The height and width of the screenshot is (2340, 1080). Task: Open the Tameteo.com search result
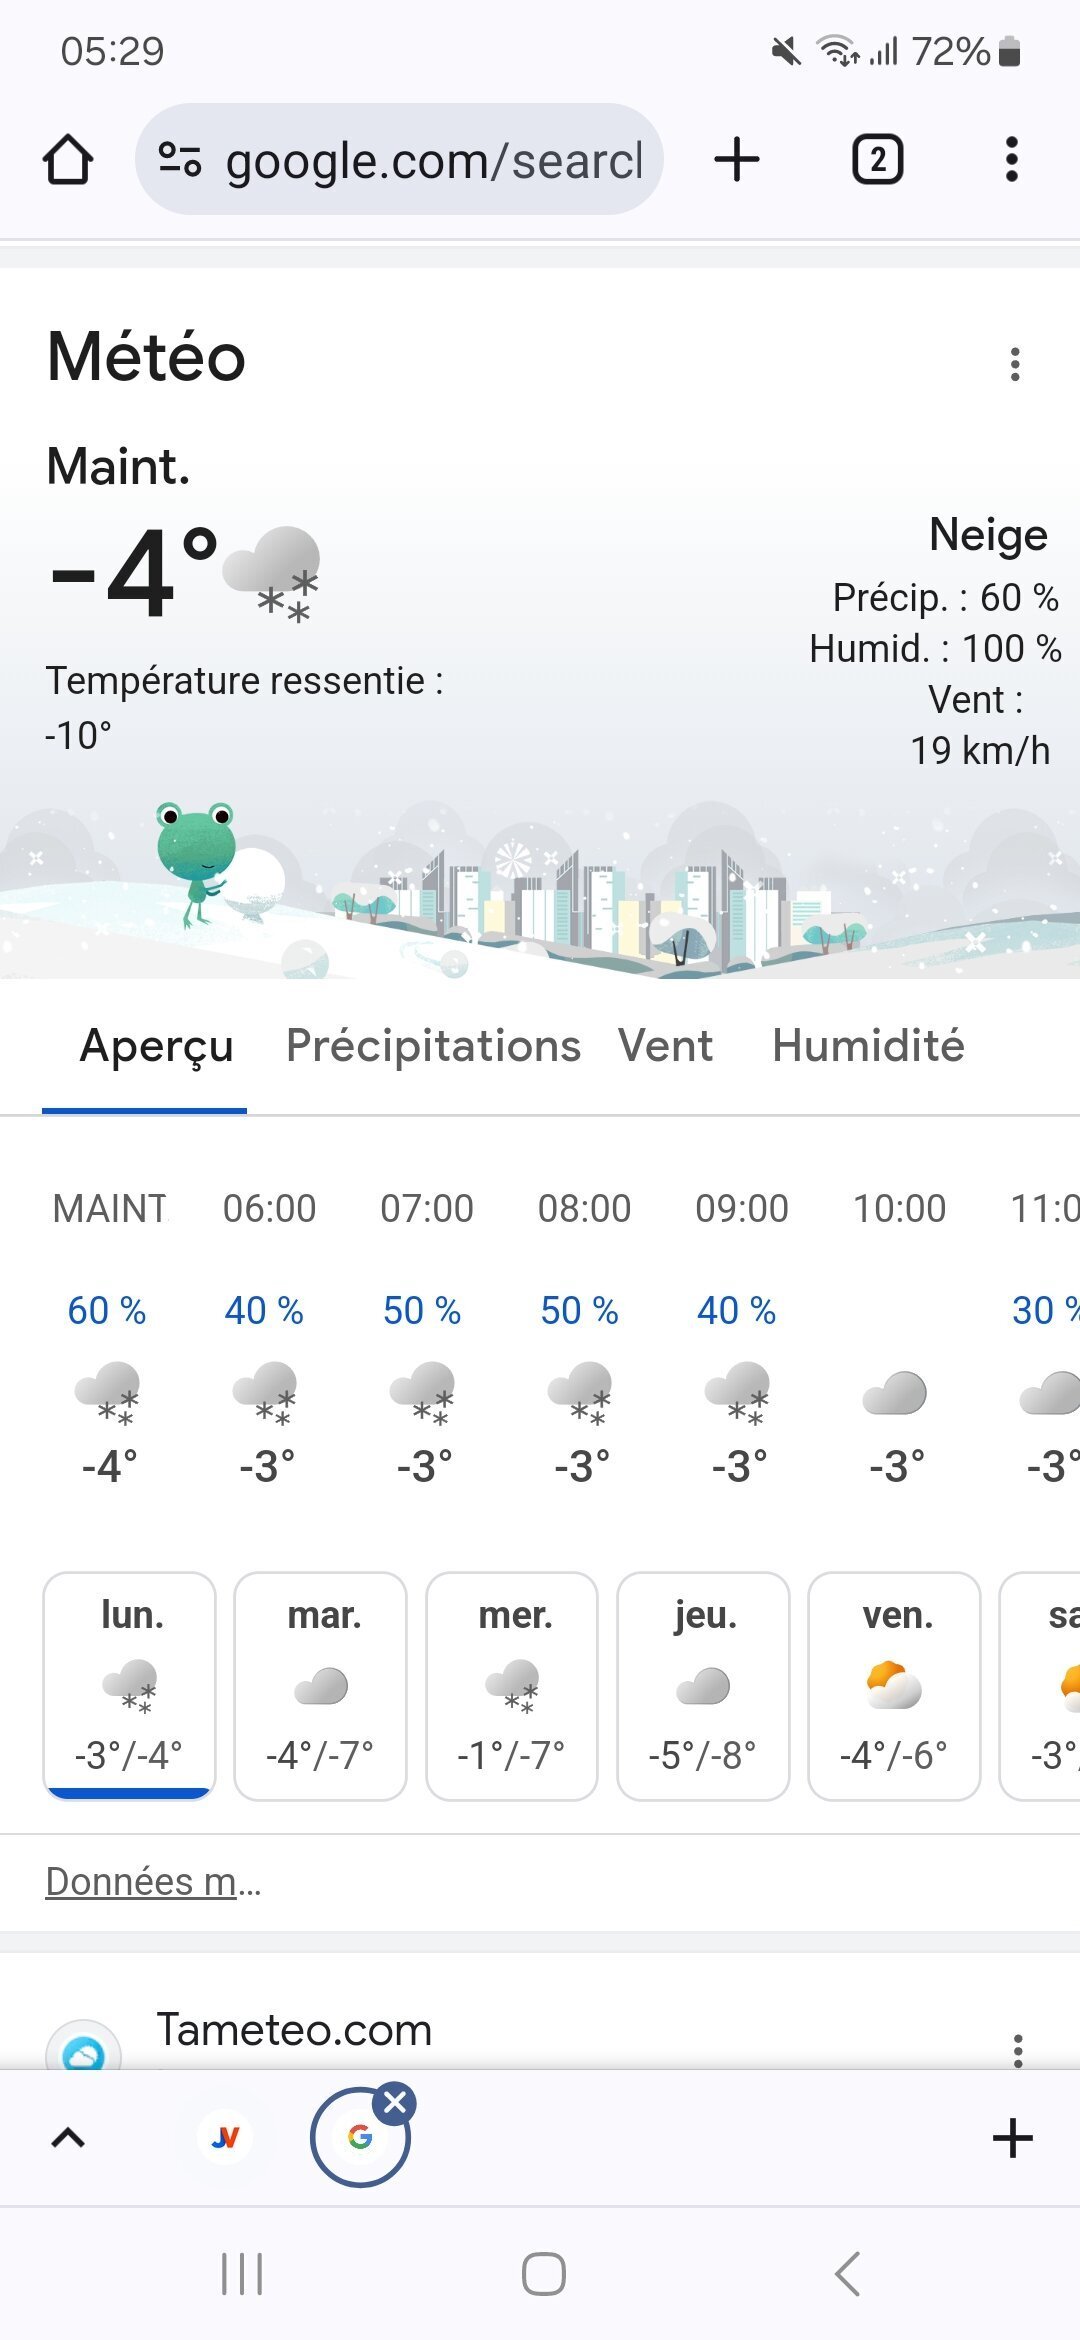coord(294,2030)
